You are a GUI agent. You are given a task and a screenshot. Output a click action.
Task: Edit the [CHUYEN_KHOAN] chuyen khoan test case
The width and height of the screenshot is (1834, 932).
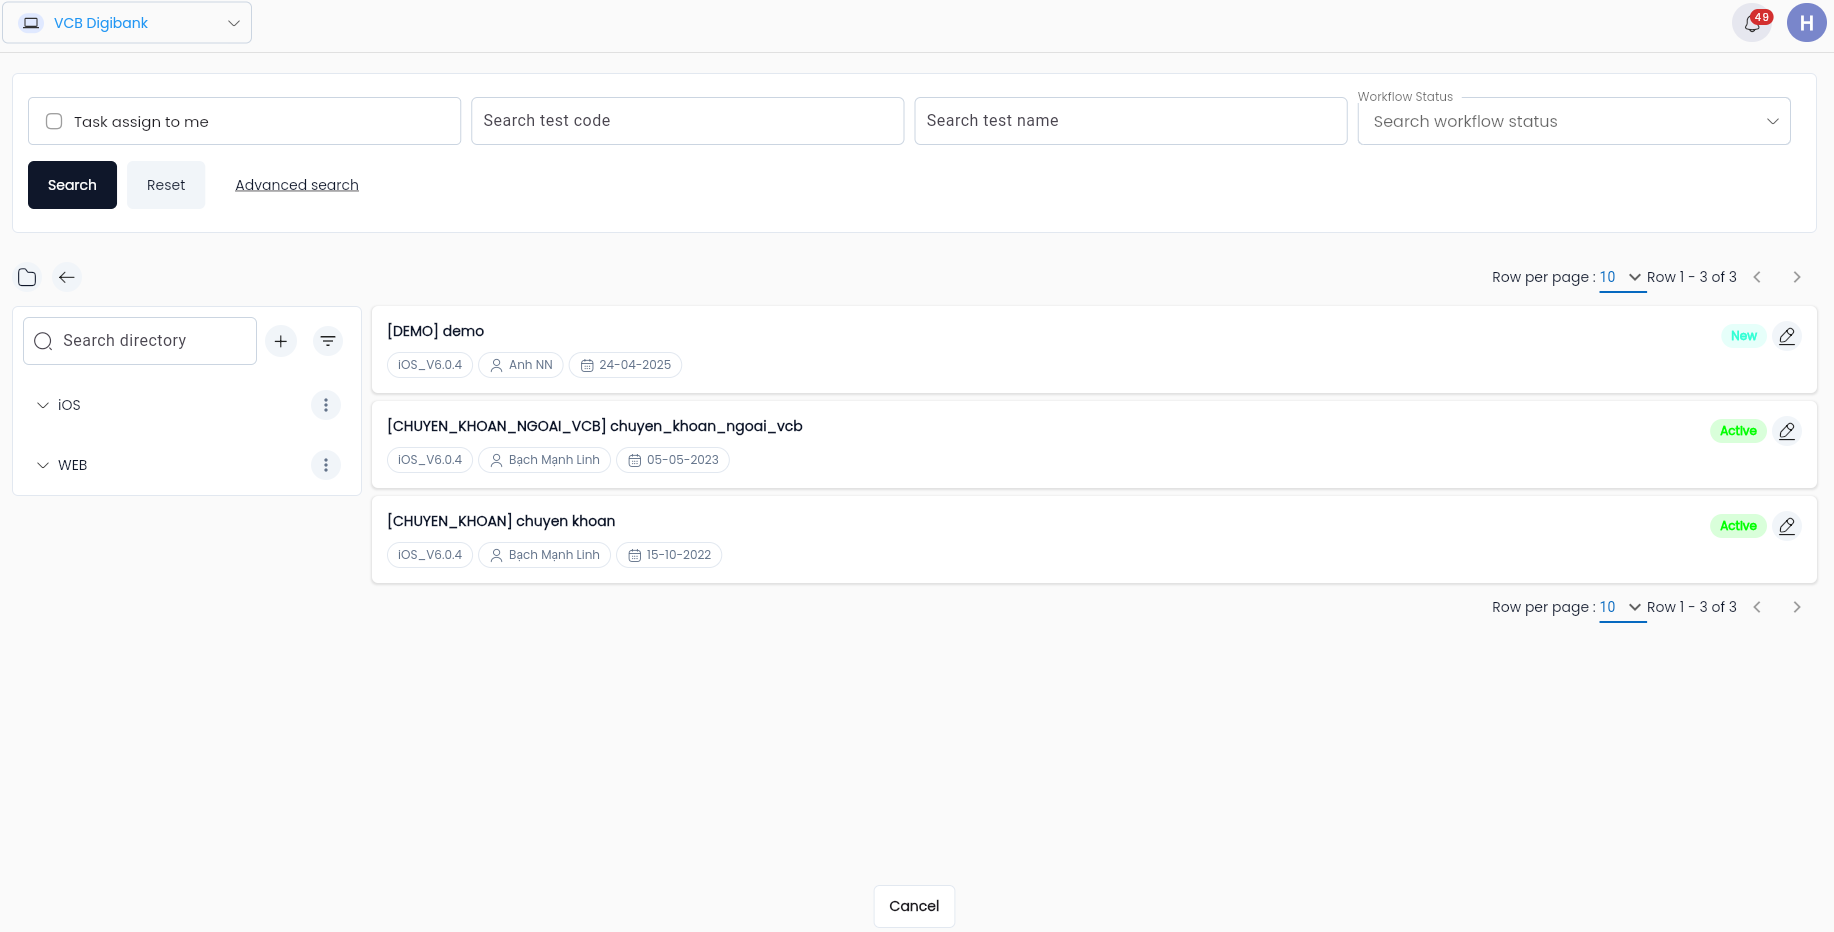pos(1787,526)
